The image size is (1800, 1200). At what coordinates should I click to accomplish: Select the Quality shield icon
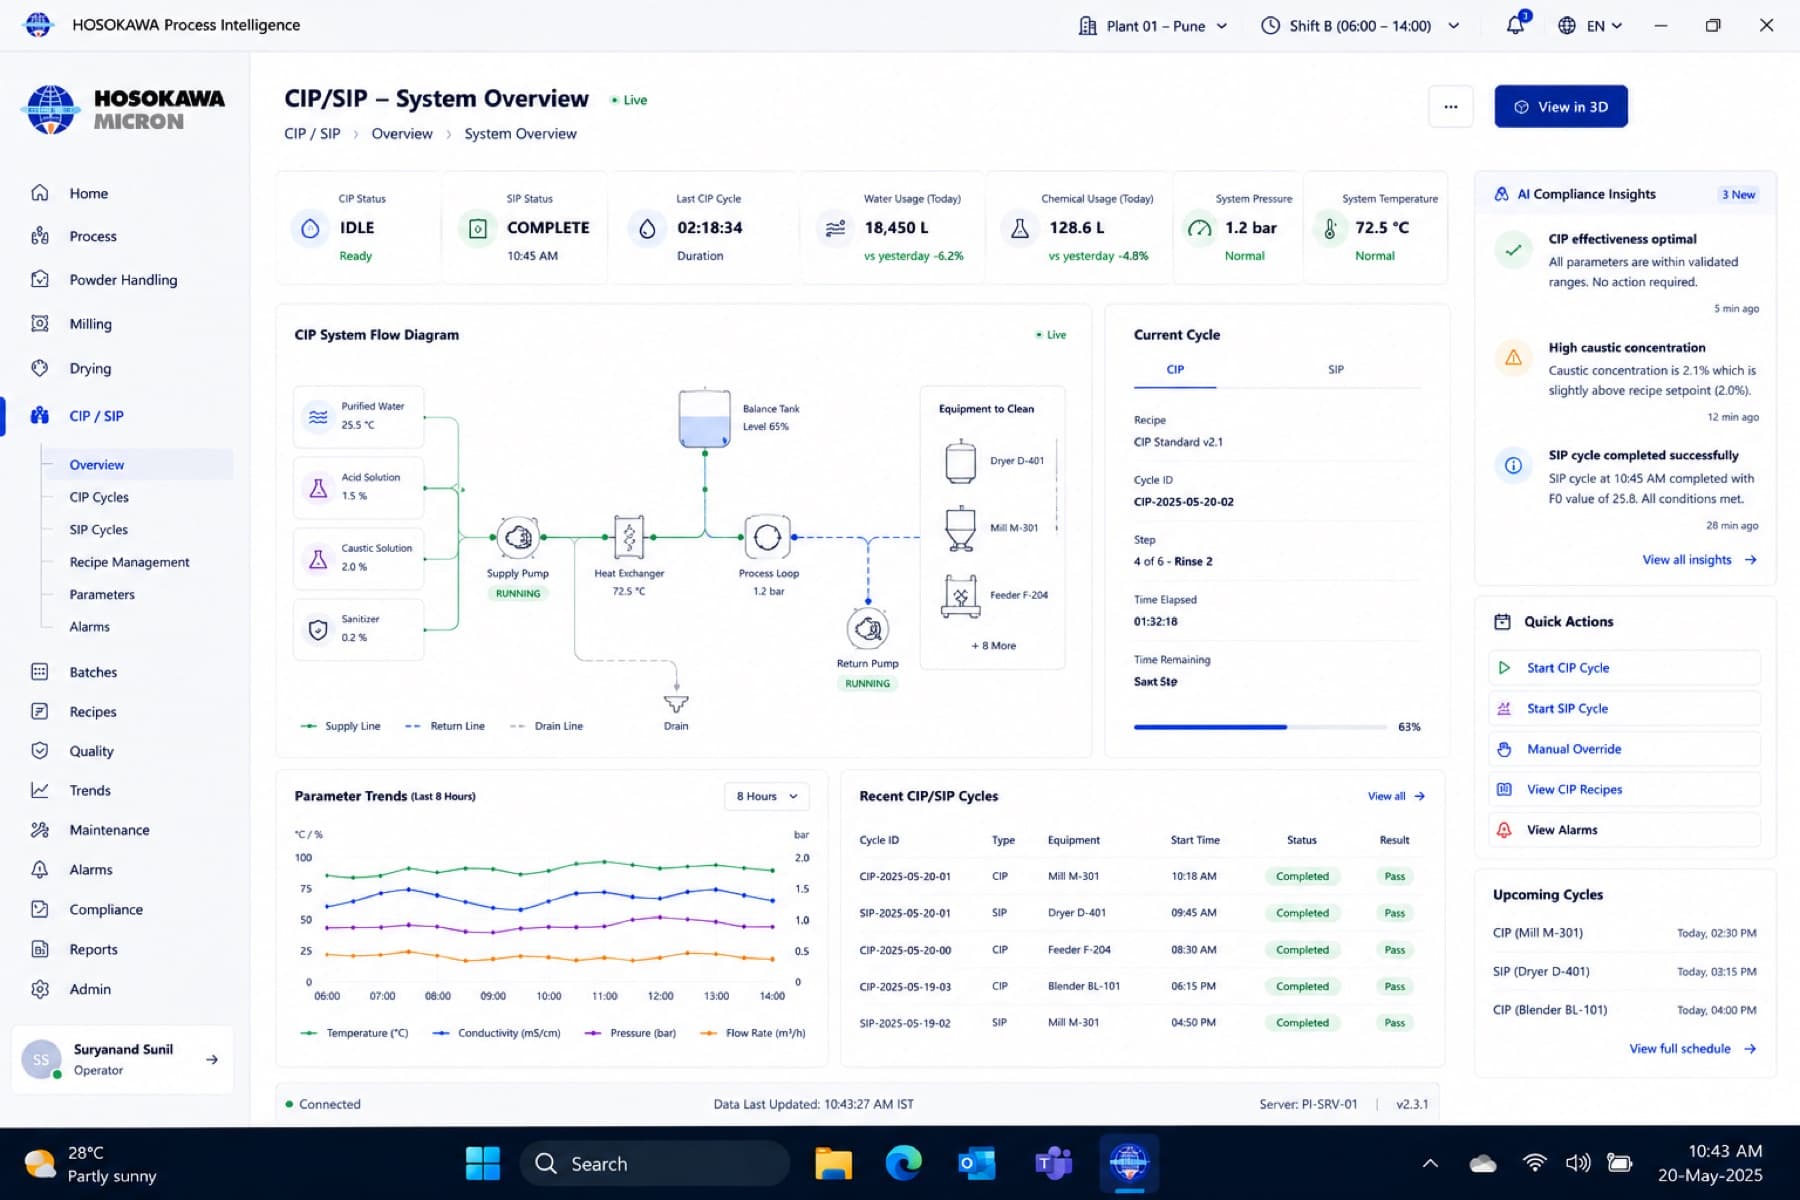point(40,751)
